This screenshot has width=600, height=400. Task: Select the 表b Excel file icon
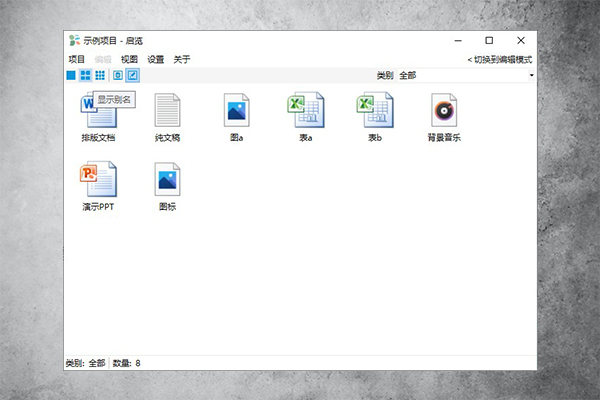coord(375,110)
